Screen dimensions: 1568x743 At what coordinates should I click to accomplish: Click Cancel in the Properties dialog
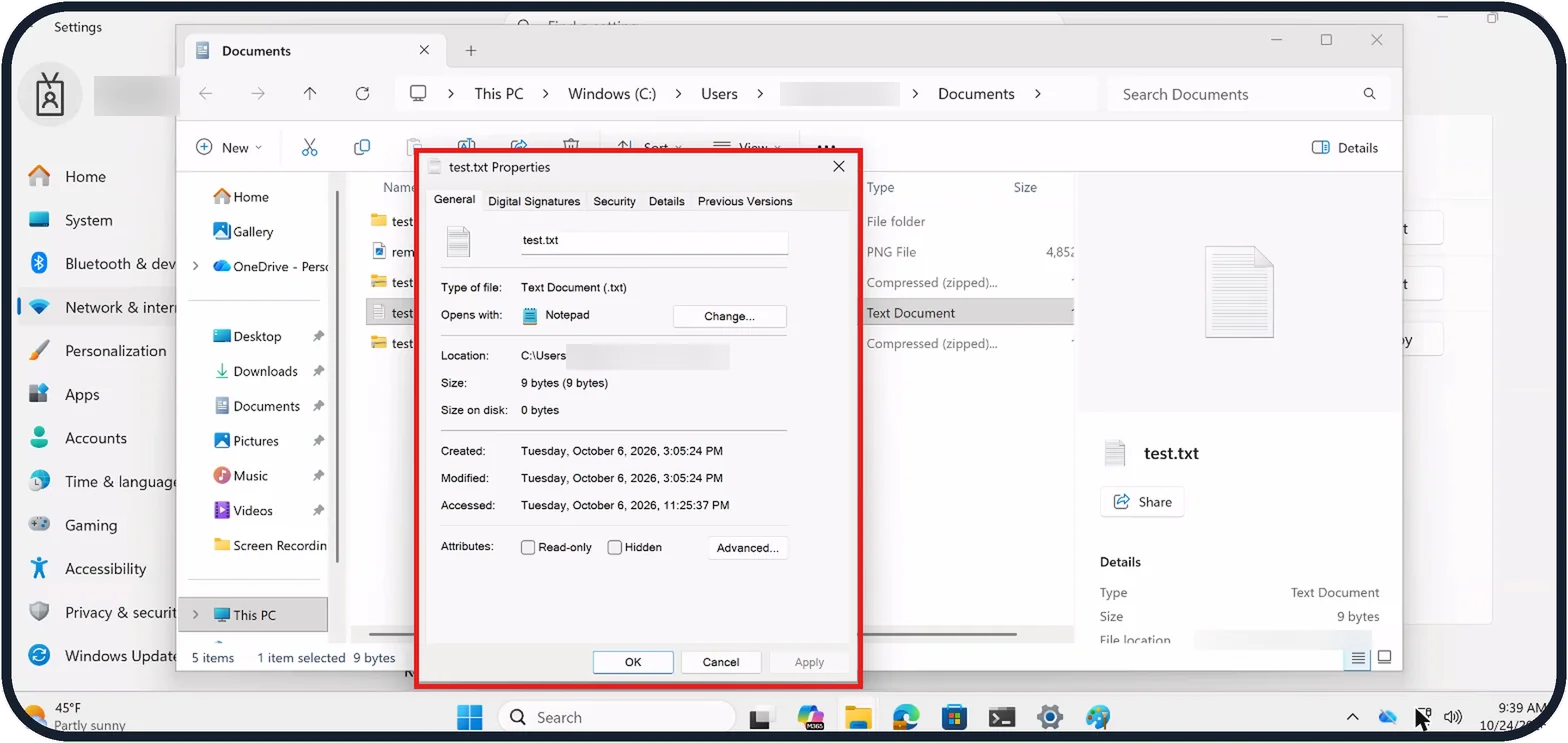pyautogui.click(x=721, y=662)
